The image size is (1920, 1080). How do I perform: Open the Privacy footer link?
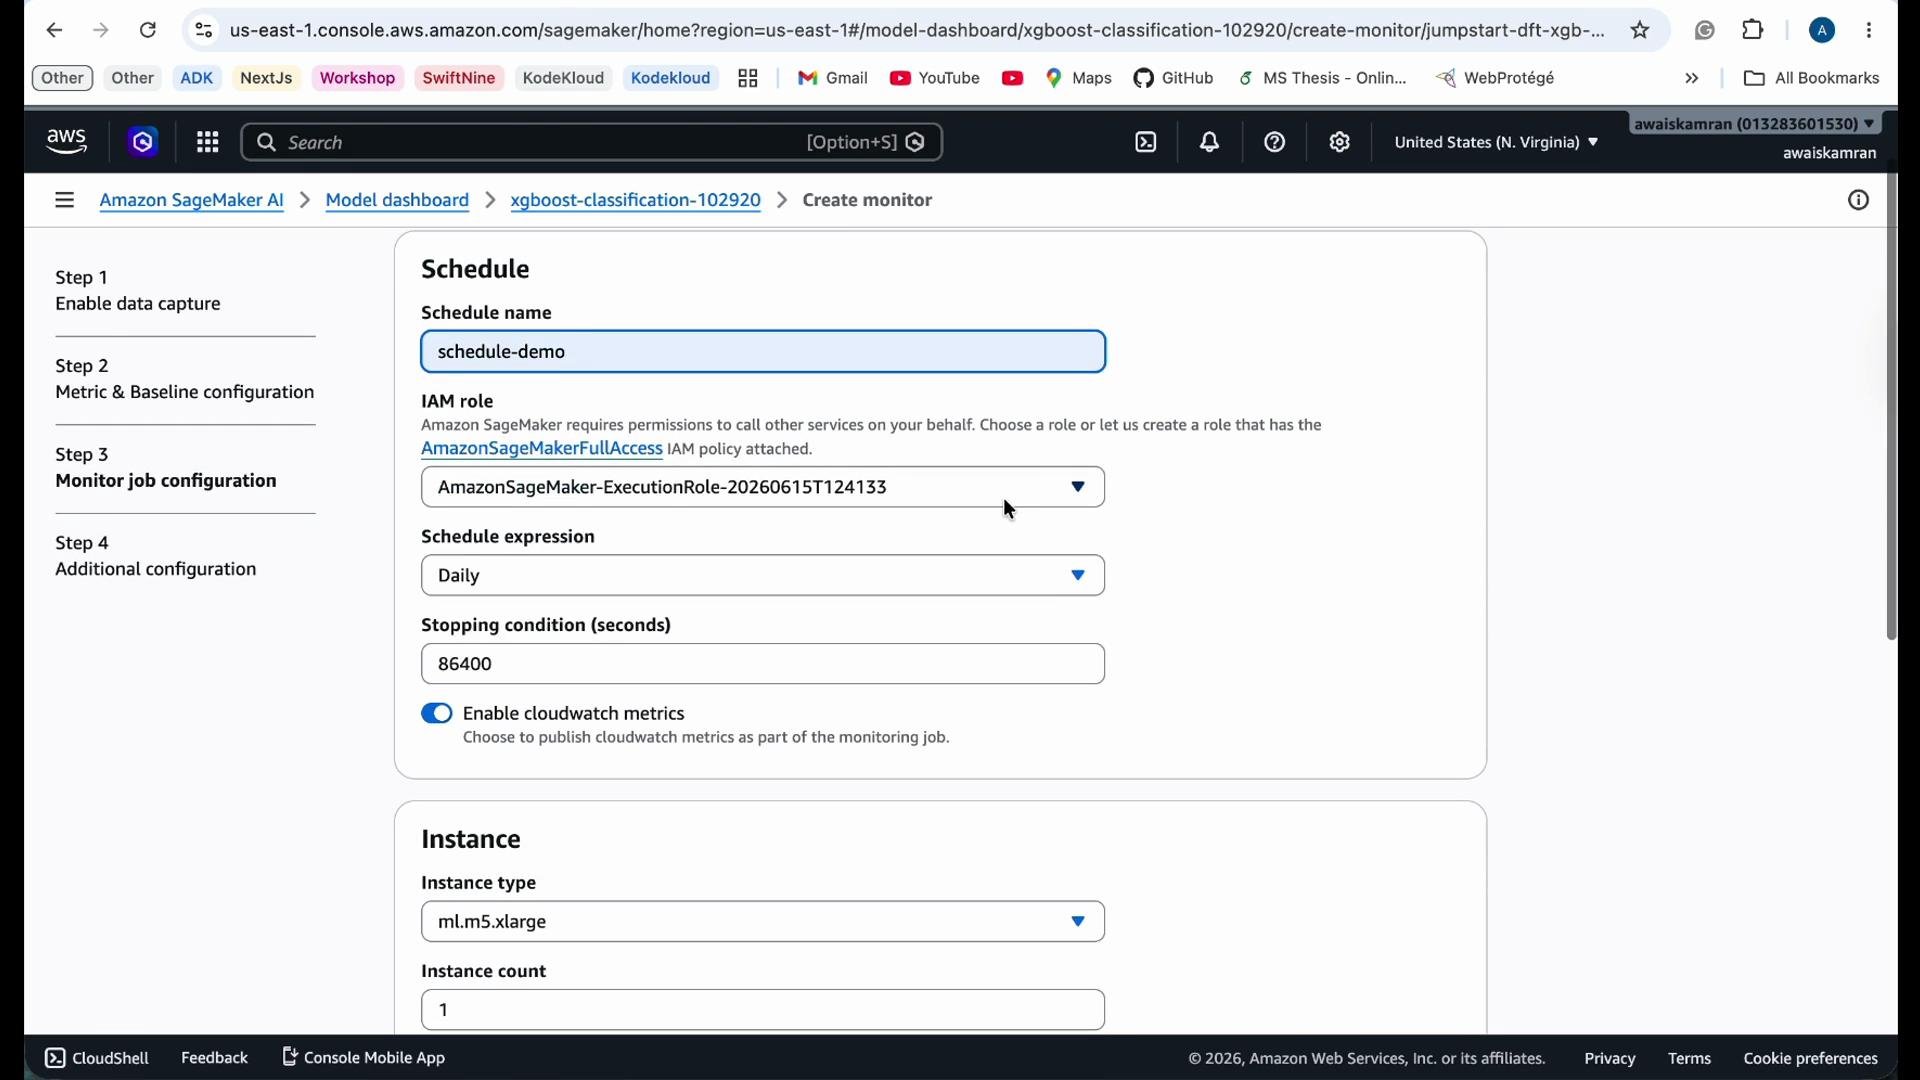point(1610,1060)
